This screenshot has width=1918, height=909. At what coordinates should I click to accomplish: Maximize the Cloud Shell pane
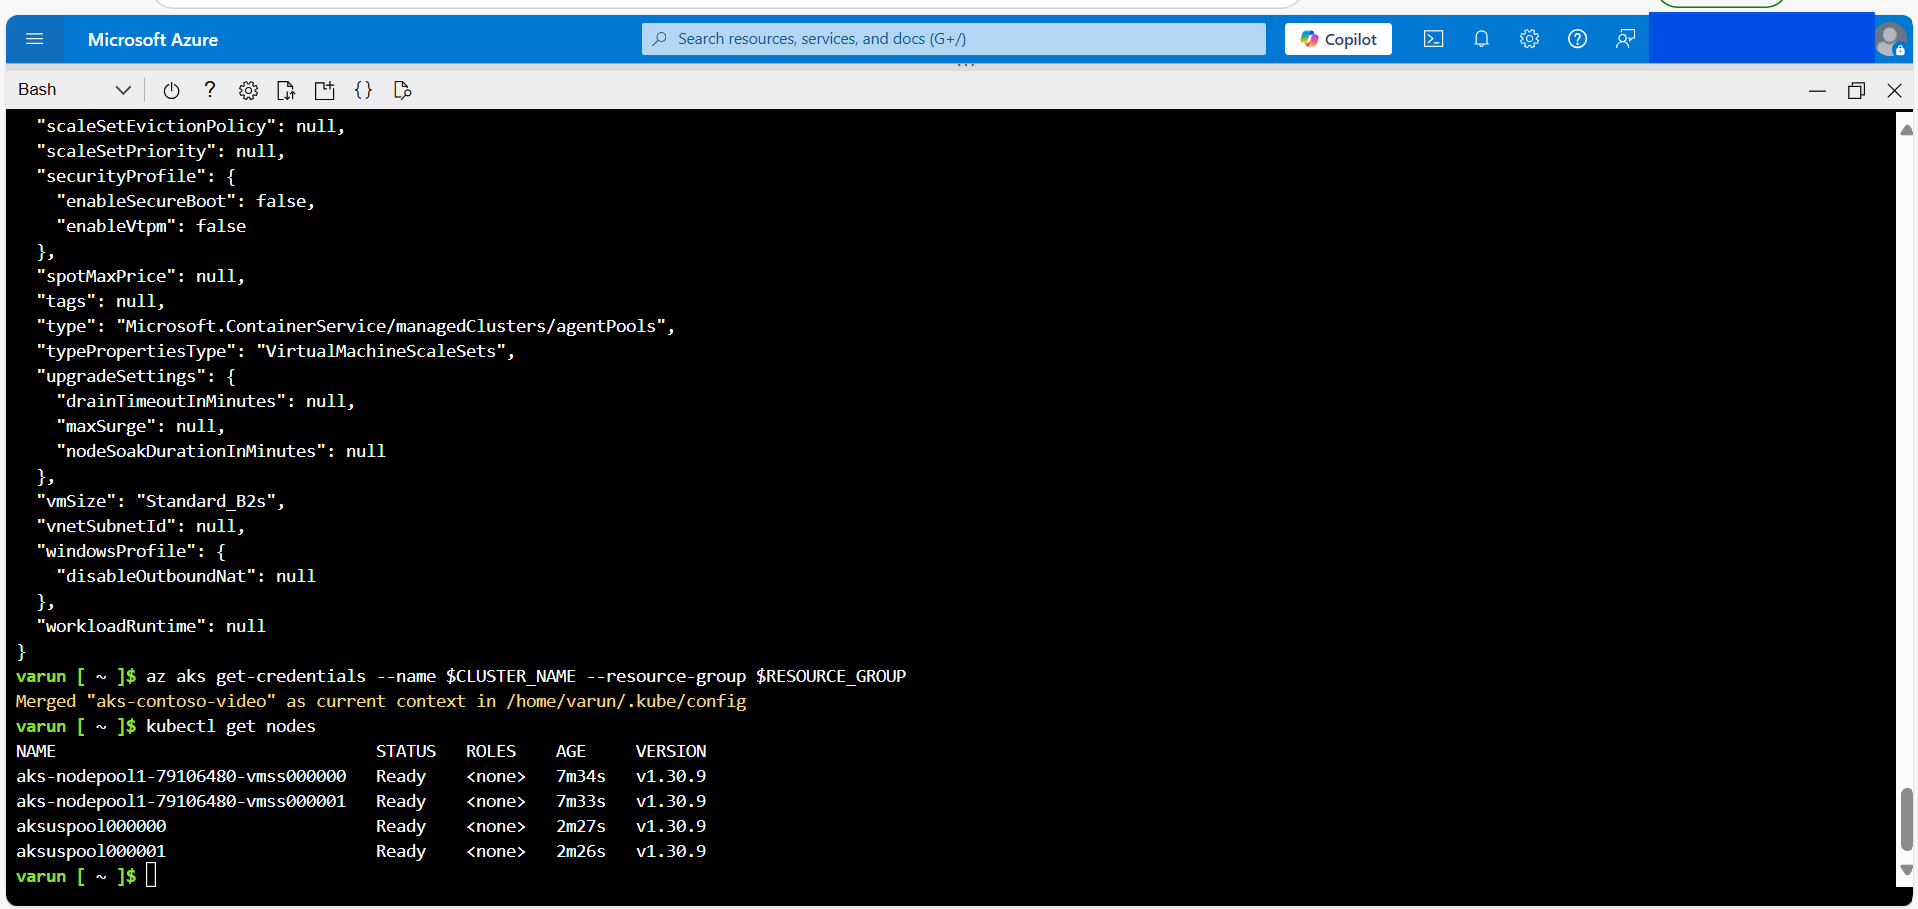pyautogui.click(x=1856, y=91)
